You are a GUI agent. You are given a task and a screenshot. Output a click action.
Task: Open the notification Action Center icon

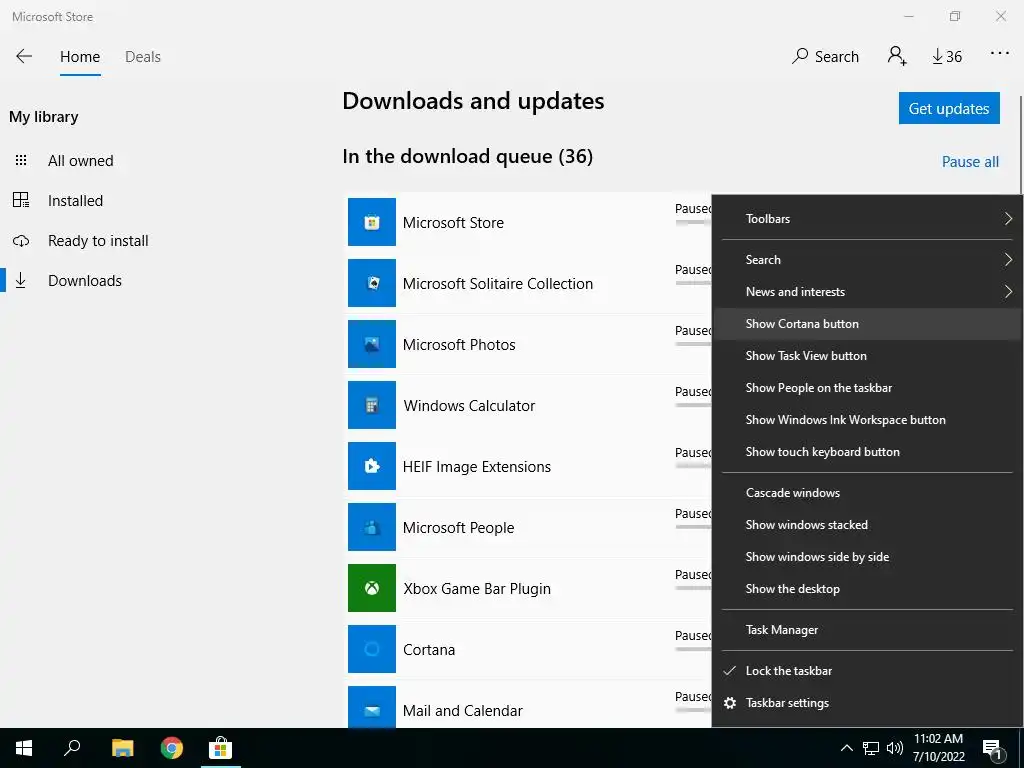(993, 750)
